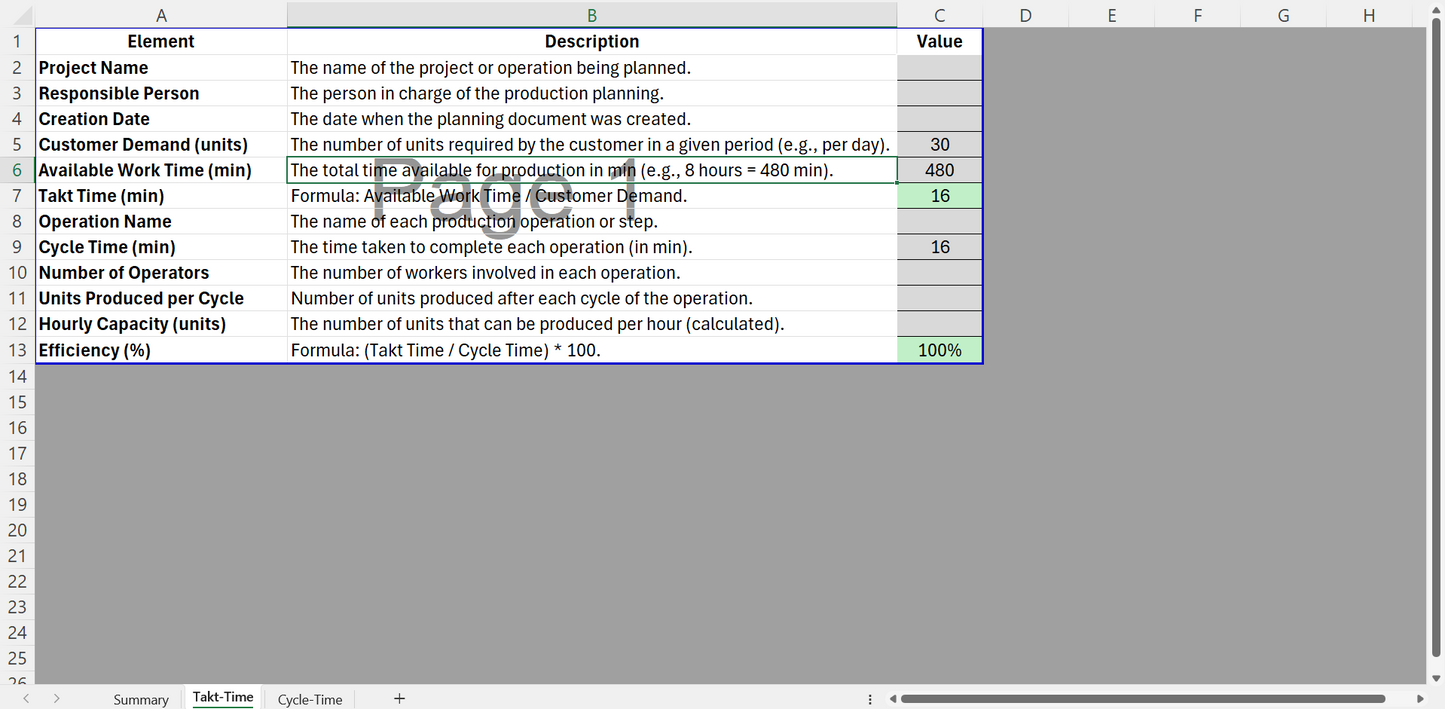Image resolution: width=1445 pixels, height=709 pixels.
Task: Select row 13 header
Action: coord(17,350)
